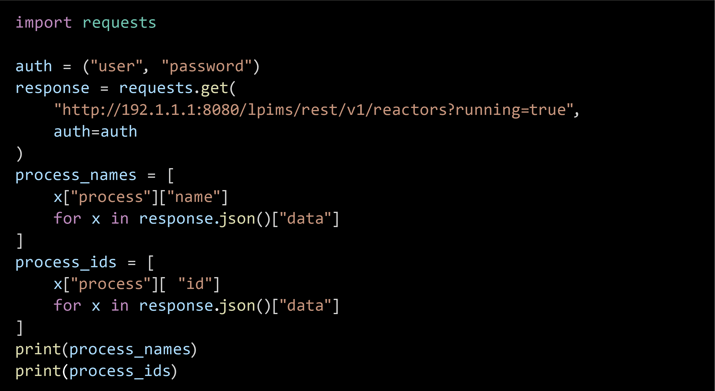
Task: Click the import keyword
Action: (43, 23)
